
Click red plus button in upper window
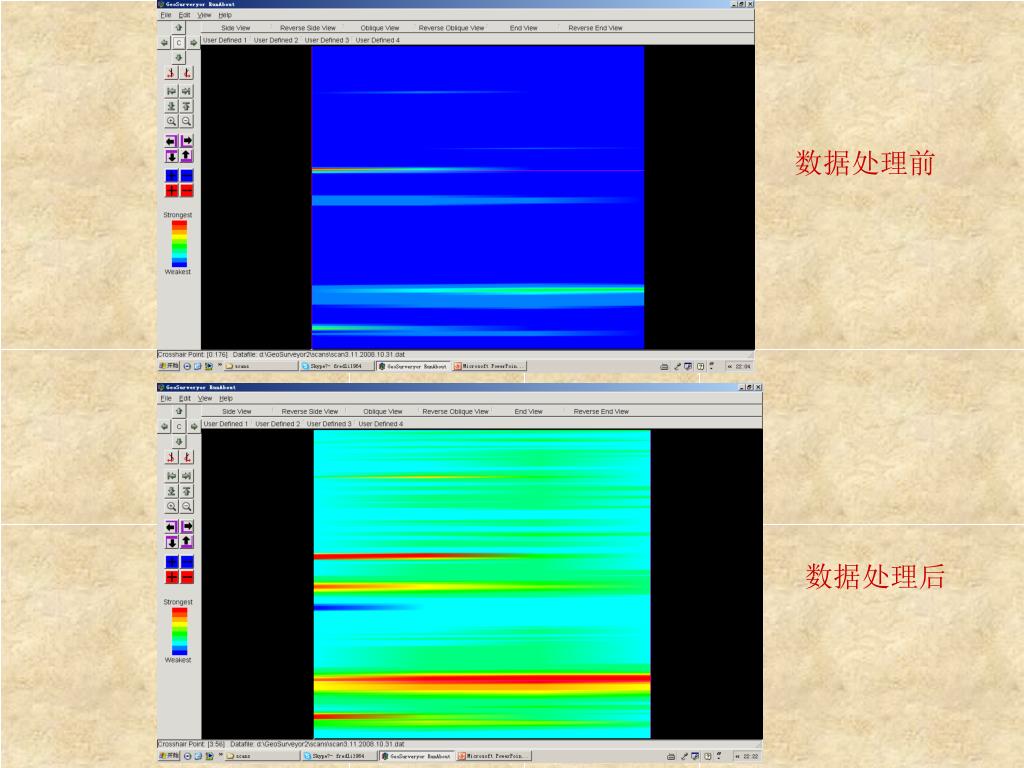coord(171,191)
